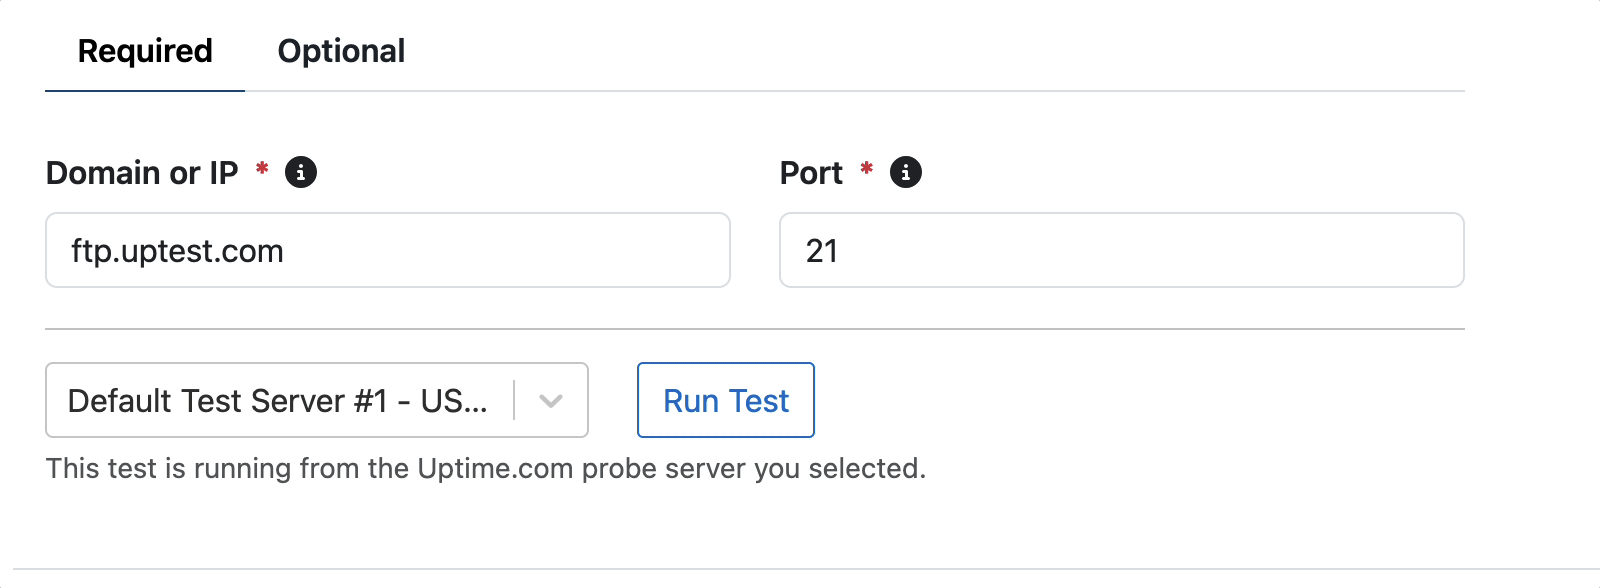Click the info icon next to Port
This screenshot has width=1600, height=588.
[906, 172]
